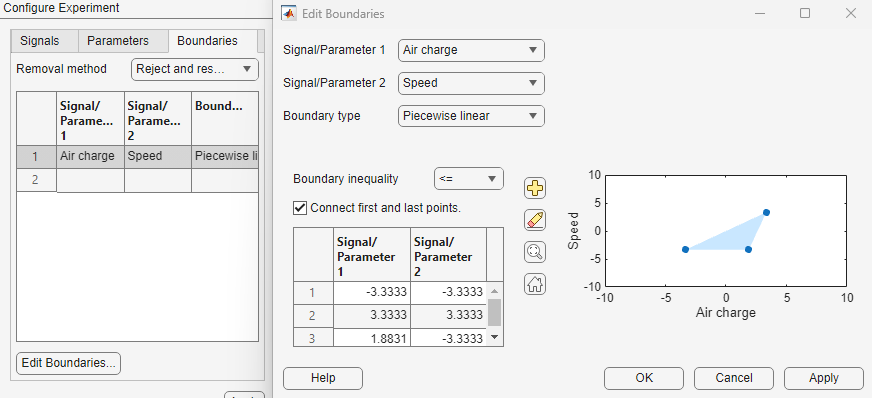Open Help for Edit Boundaries
The width and height of the screenshot is (872, 398).
pyautogui.click(x=323, y=378)
